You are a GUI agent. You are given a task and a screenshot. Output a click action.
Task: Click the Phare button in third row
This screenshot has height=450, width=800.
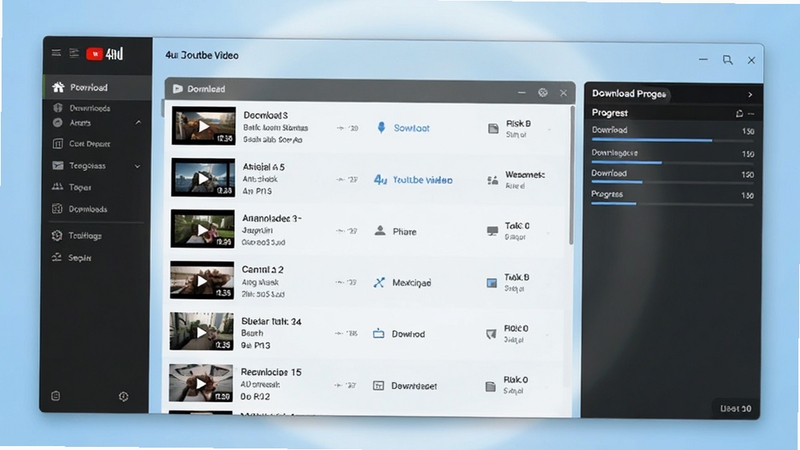404,232
